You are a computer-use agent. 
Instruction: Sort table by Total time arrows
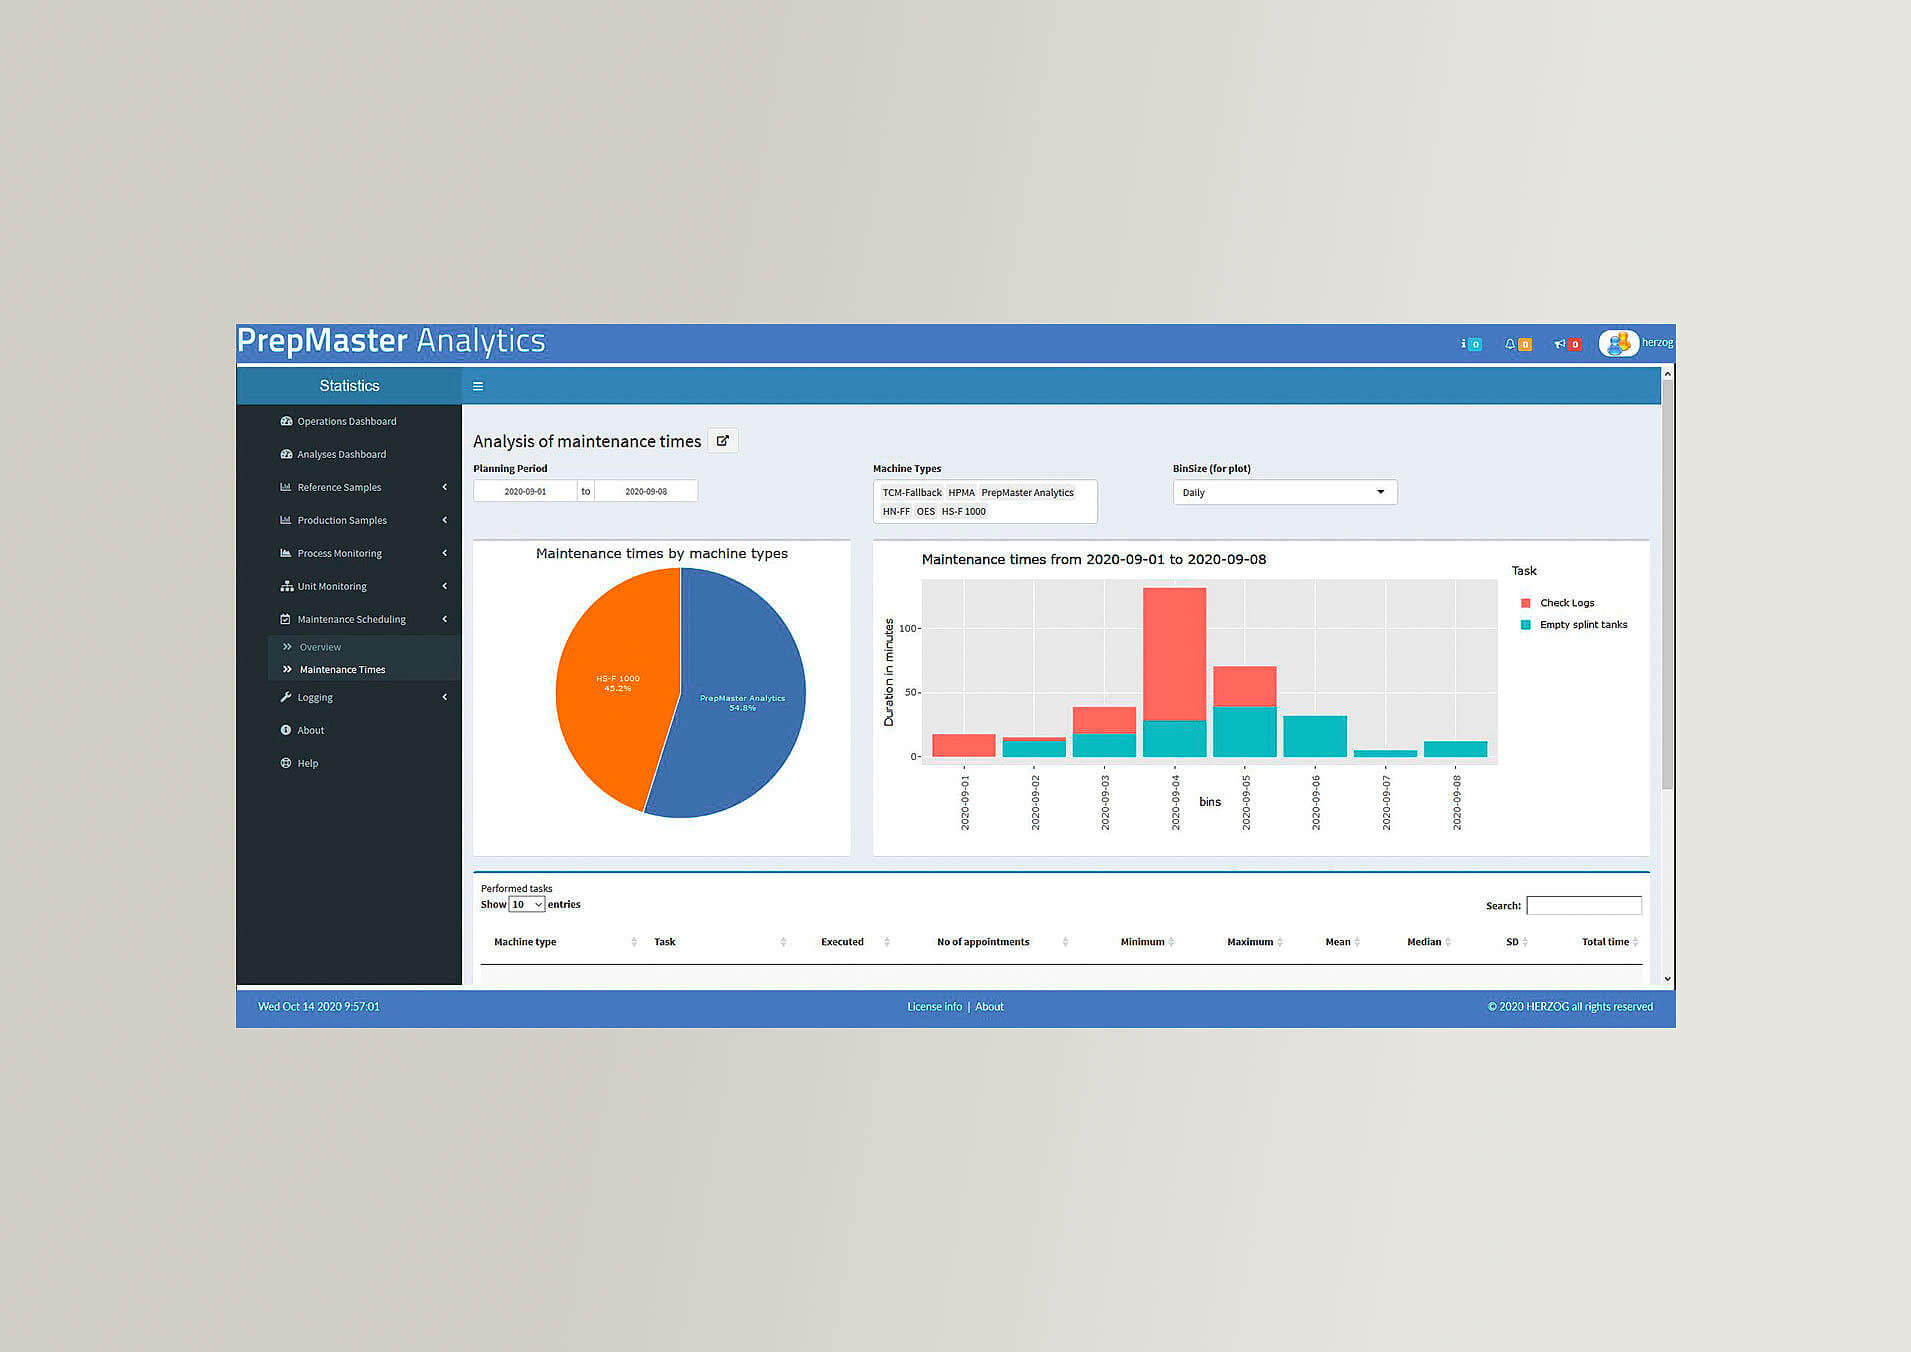click(1635, 942)
